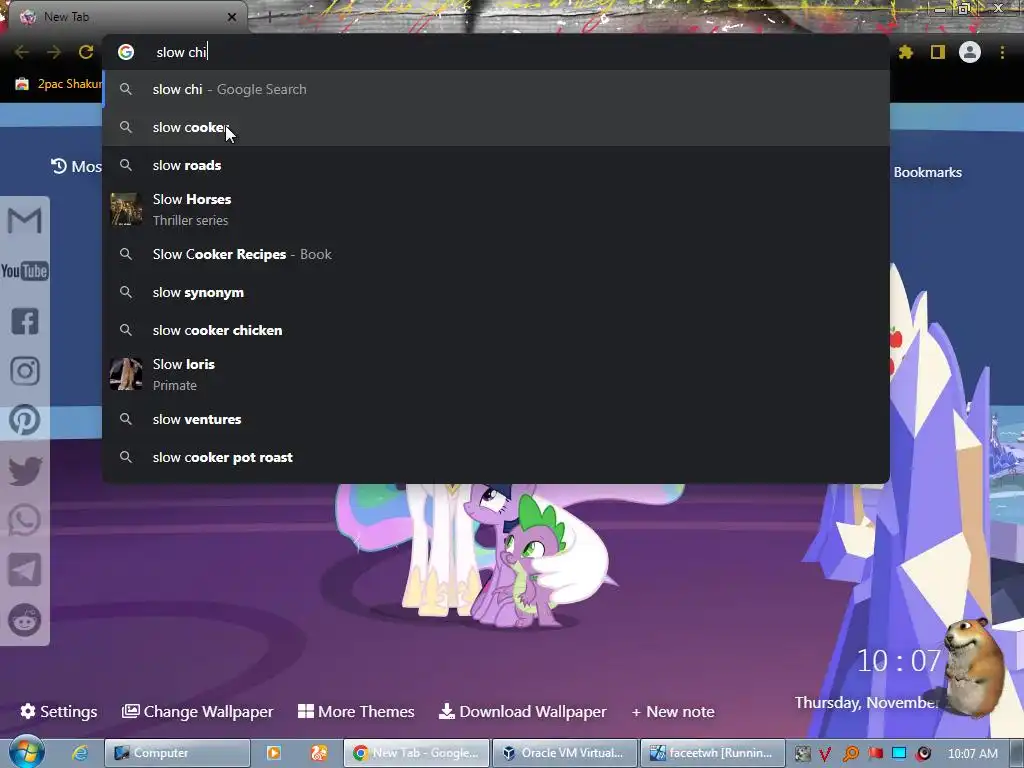Screen dimensions: 1024x768
Task: Open Settings on the new tab page
Action: coord(59,711)
